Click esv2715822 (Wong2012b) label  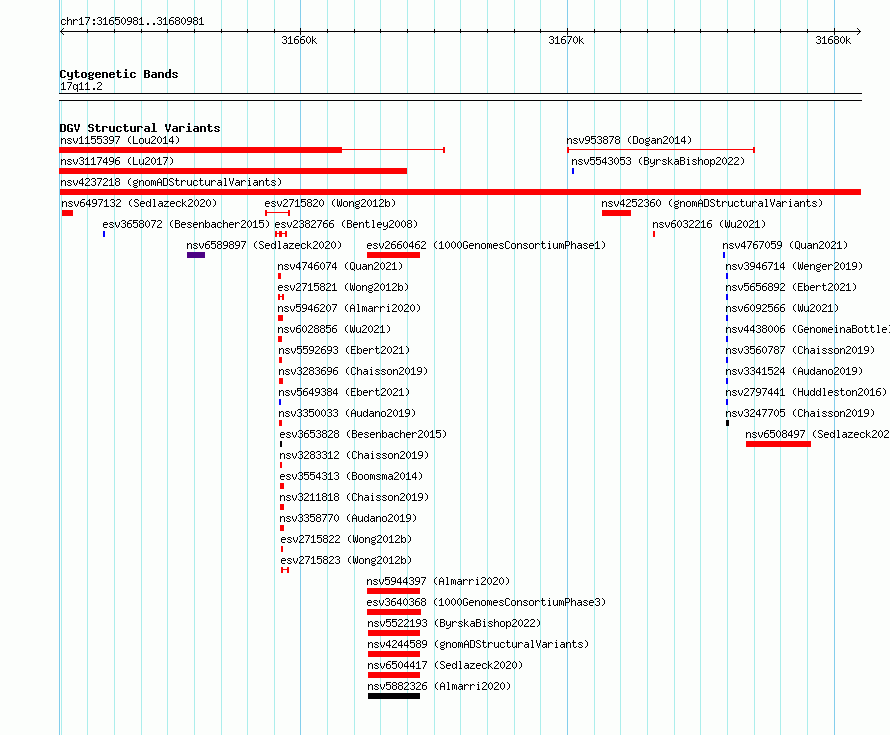point(346,539)
